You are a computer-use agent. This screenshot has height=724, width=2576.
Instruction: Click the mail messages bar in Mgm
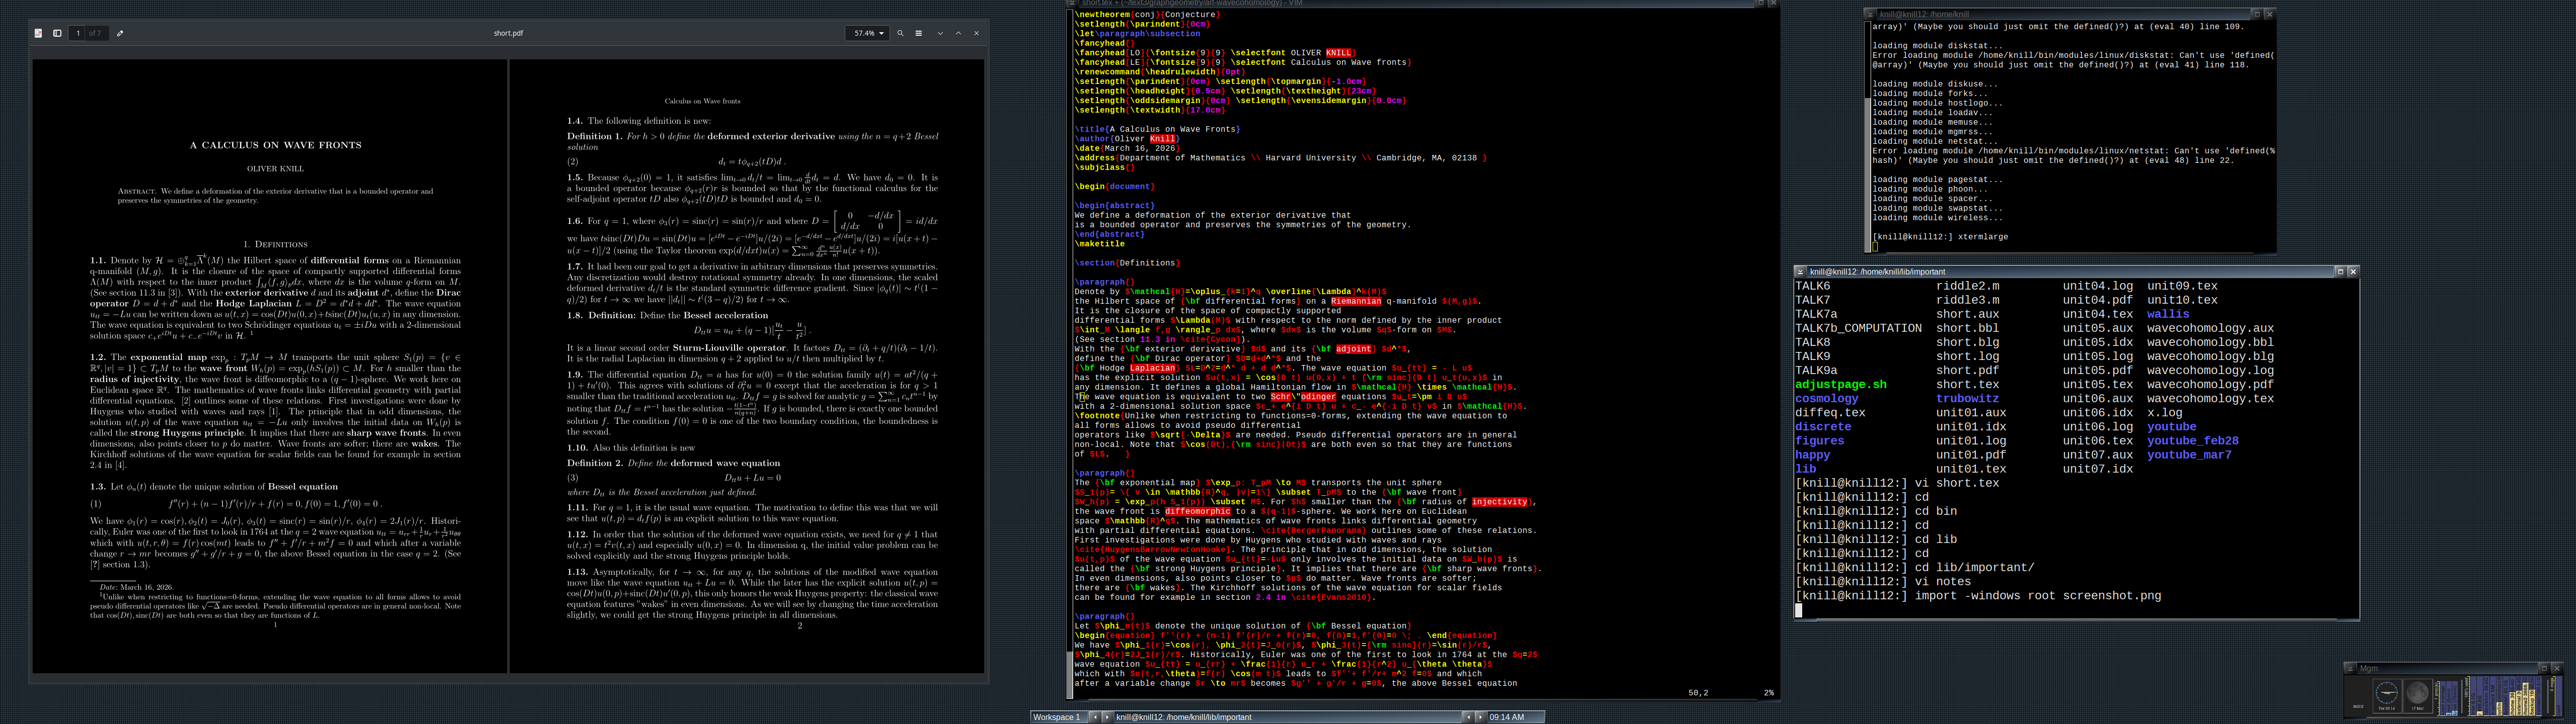[x=2558, y=696]
